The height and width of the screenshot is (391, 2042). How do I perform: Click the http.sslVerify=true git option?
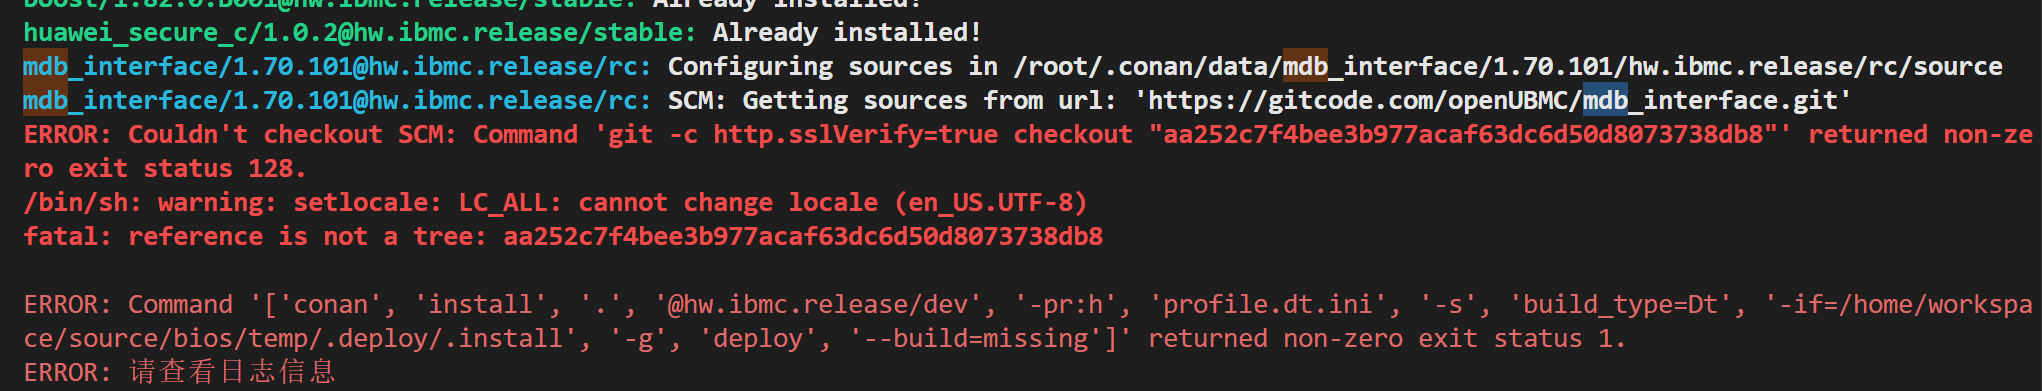[x=855, y=135]
